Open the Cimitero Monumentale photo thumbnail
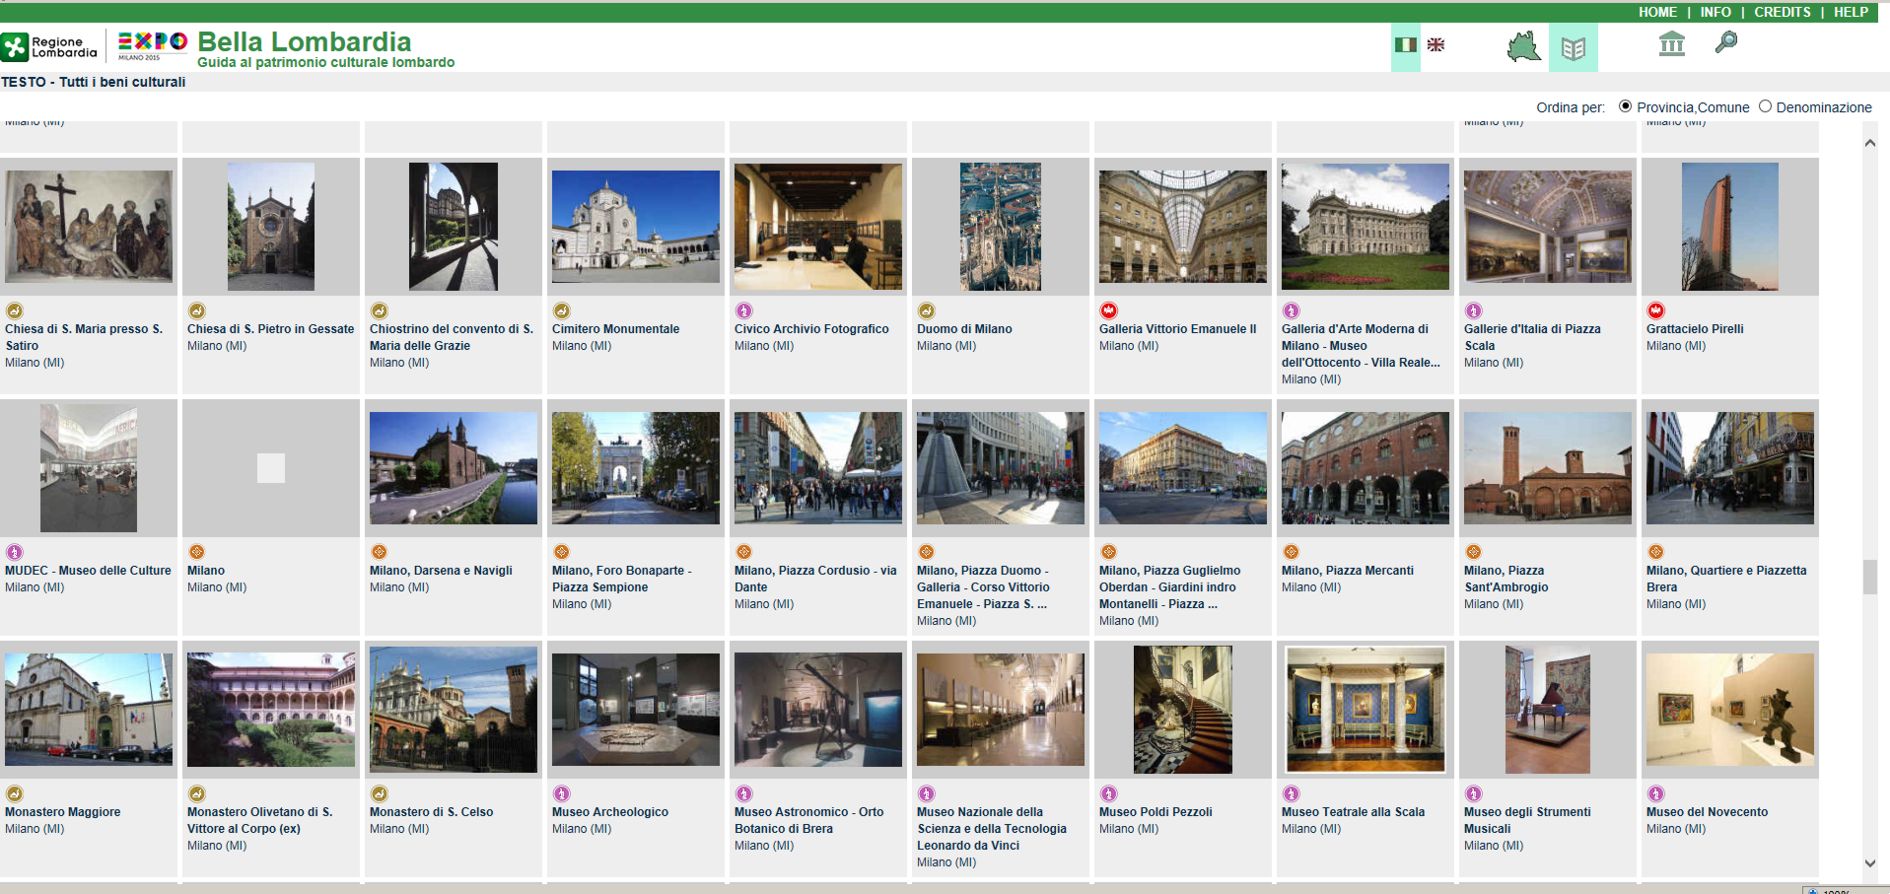Image resolution: width=1890 pixels, height=894 pixels. point(635,226)
